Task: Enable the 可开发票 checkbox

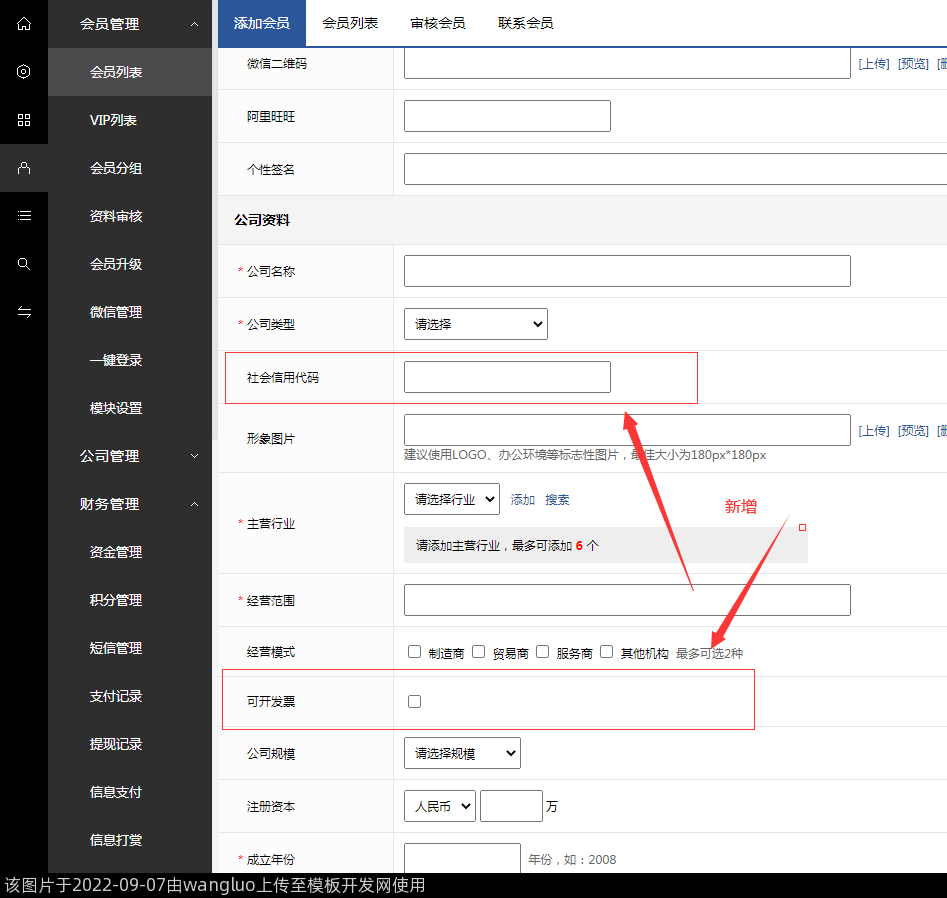Action: pos(415,702)
